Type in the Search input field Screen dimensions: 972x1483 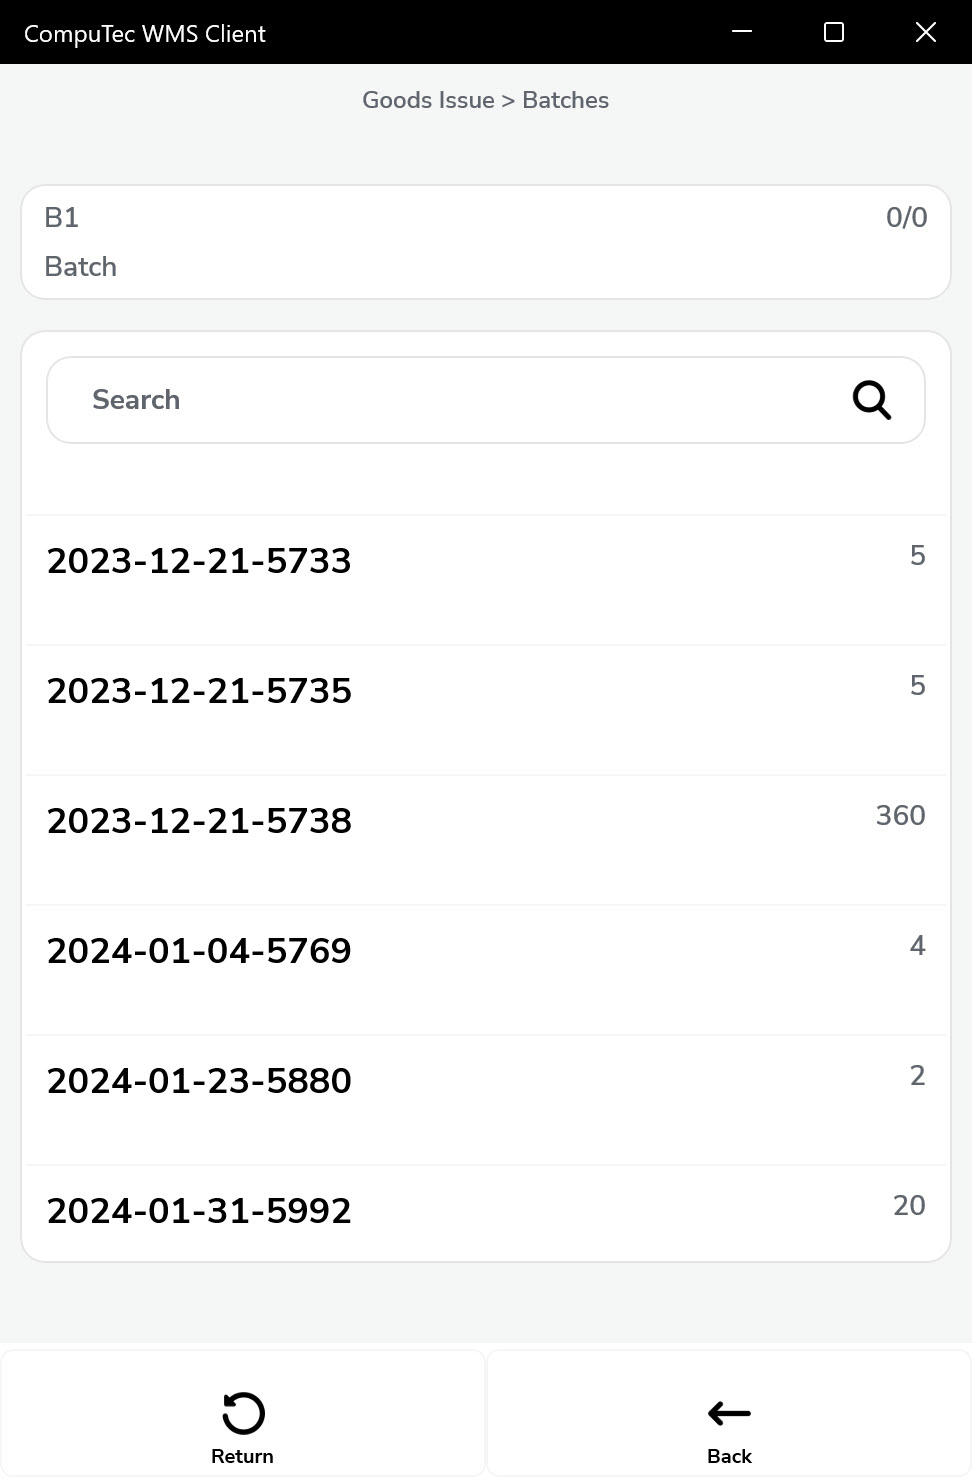pos(450,400)
